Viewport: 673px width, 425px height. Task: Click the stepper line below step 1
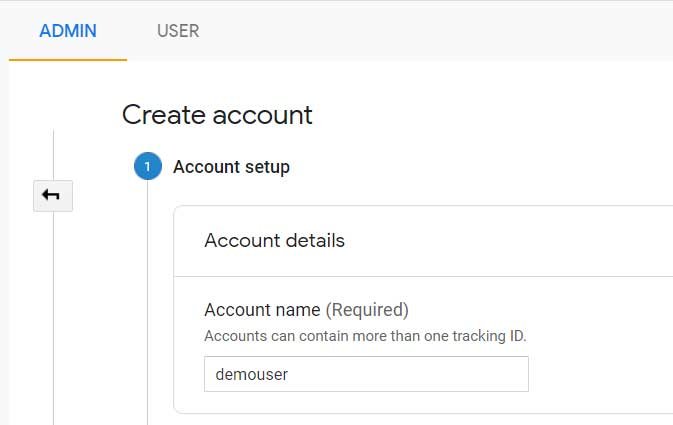[x=147, y=300]
